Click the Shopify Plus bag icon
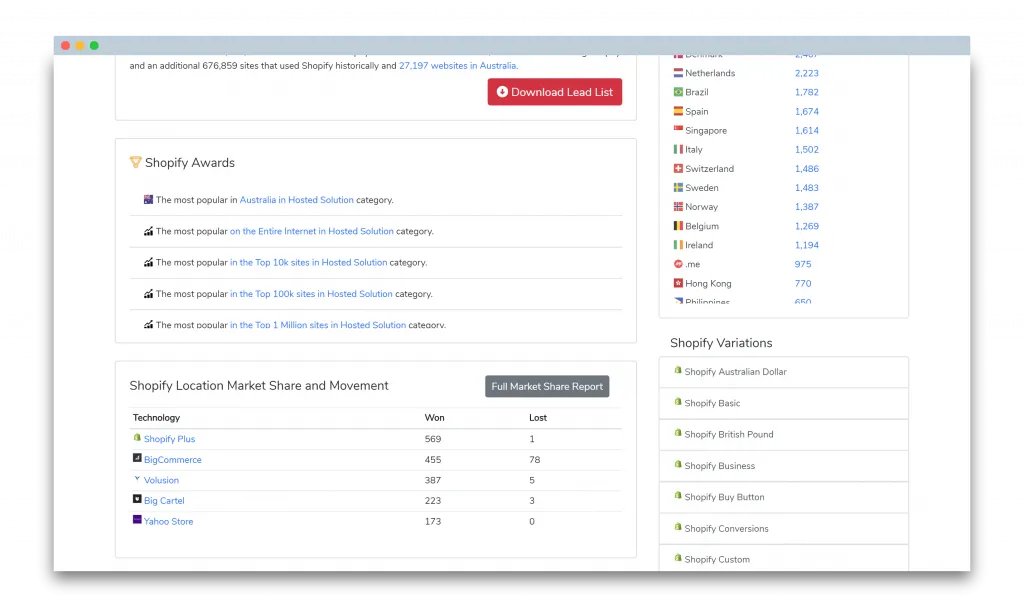This screenshot has width=1024, height=607. [137, 438]
